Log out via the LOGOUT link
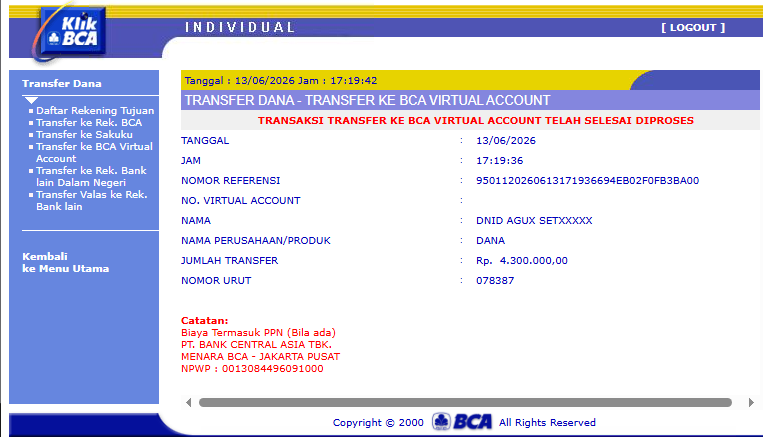 coord(693,28)
